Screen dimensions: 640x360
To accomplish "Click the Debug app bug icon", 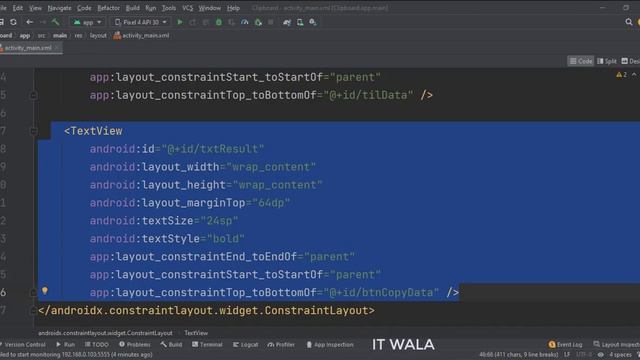I will point(219,22).
